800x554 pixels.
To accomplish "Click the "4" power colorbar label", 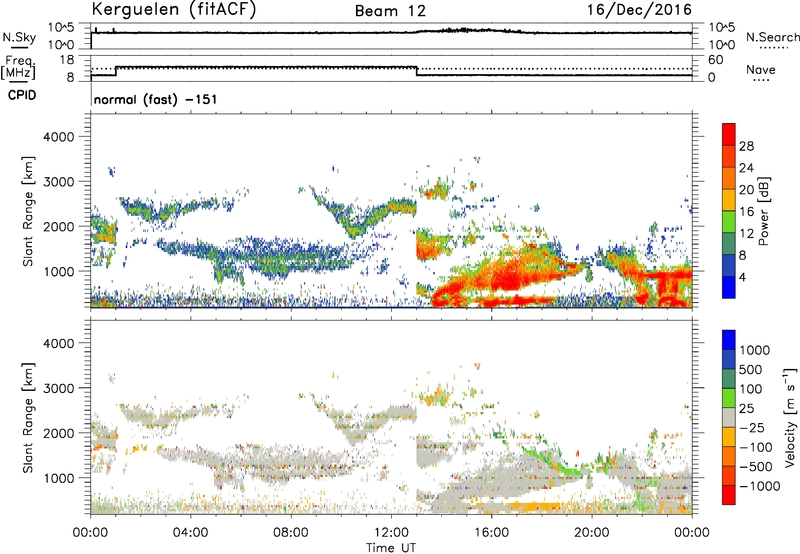I will click(742, 277).
